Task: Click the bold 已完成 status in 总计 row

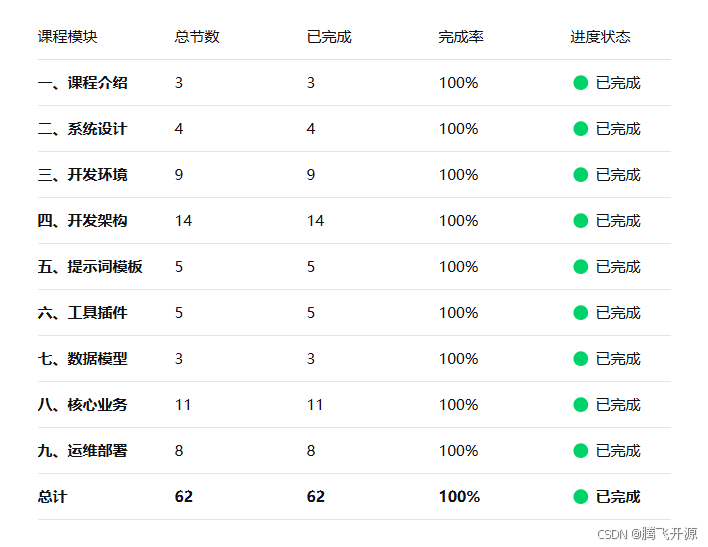Action: point(618,496)
